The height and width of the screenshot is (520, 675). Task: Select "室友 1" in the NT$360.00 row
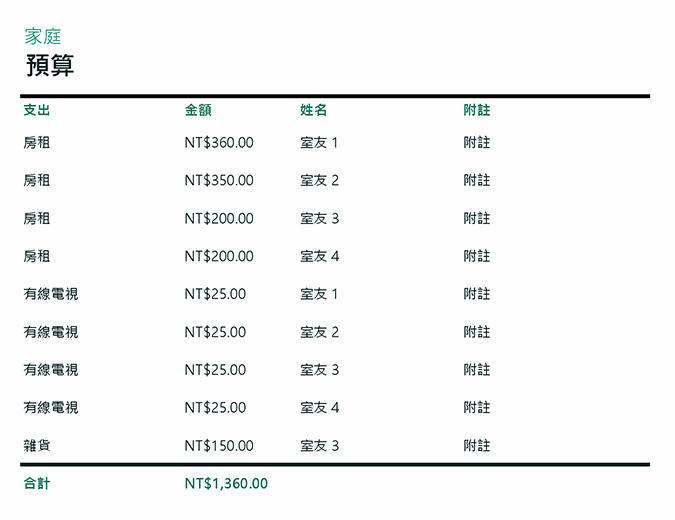point(319,143)
